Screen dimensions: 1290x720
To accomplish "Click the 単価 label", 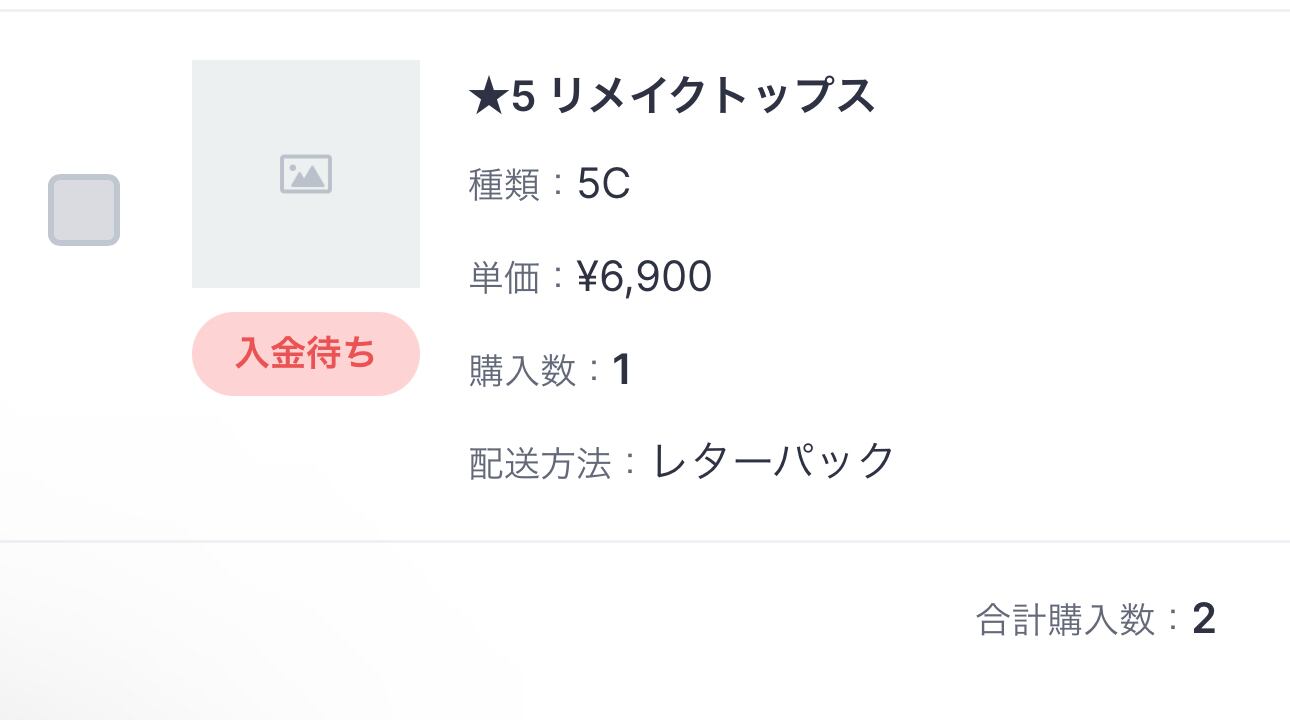I will pos(504,278).
